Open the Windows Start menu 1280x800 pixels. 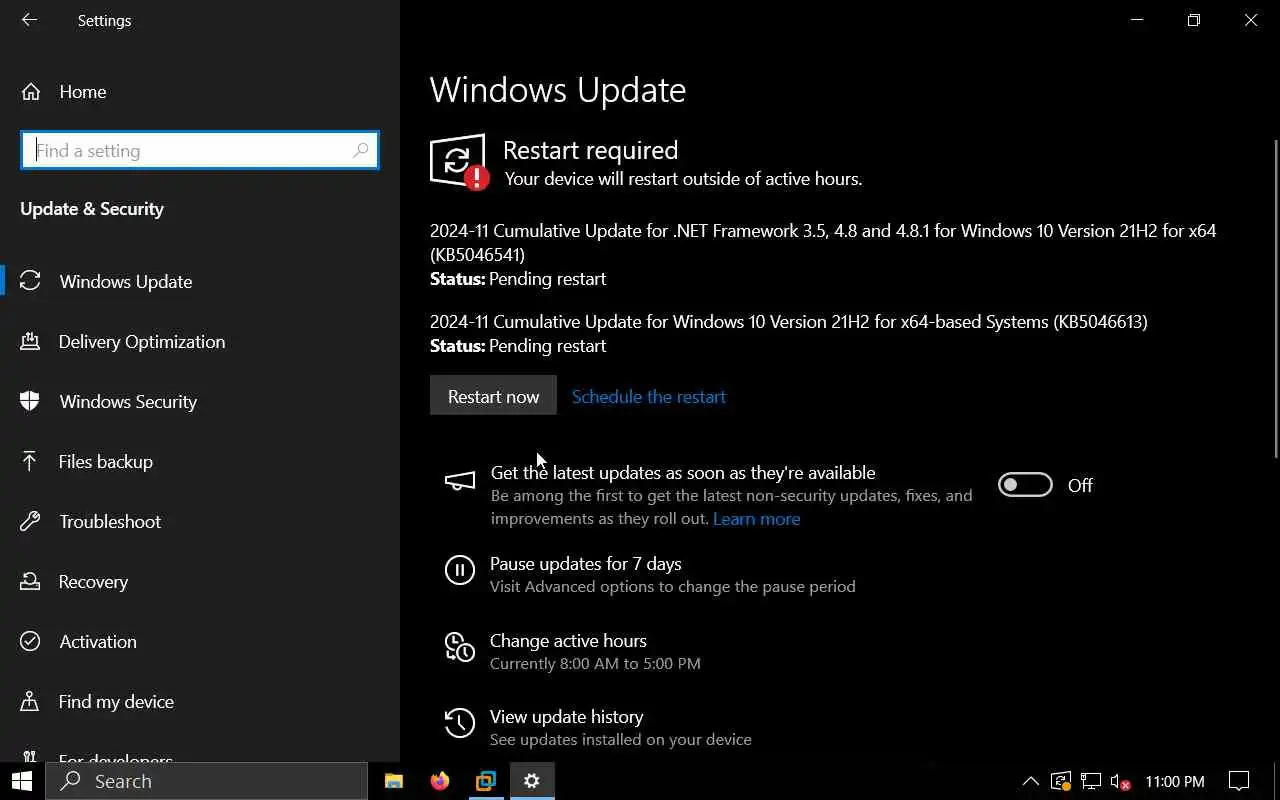point(22,781)
